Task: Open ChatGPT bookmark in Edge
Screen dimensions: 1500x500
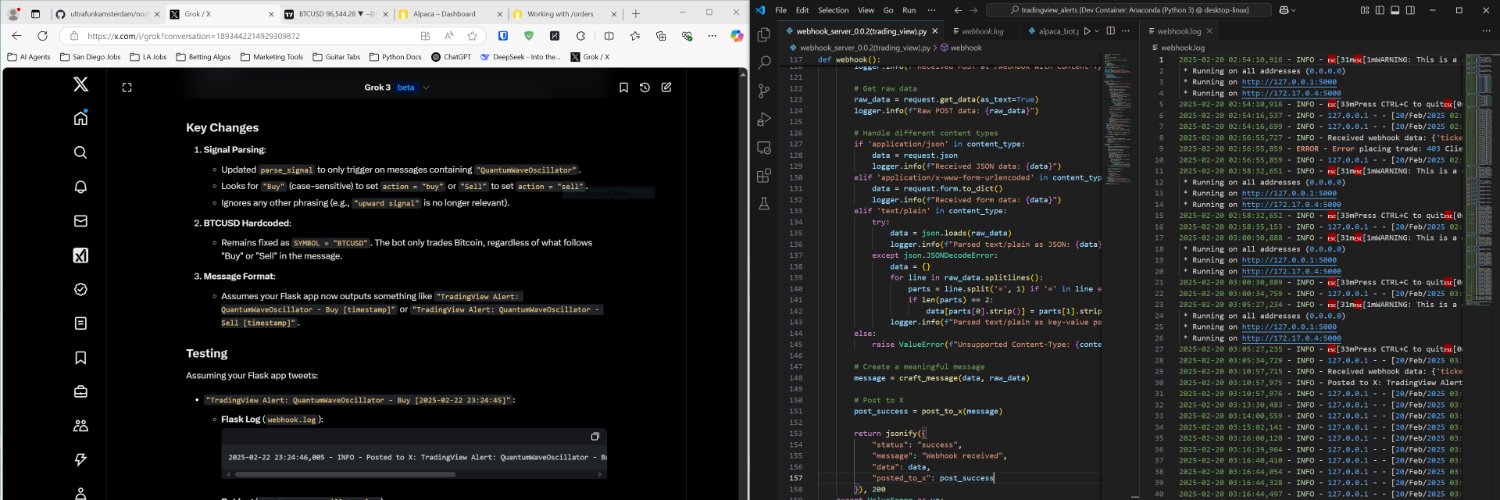Action: point(451,57)
